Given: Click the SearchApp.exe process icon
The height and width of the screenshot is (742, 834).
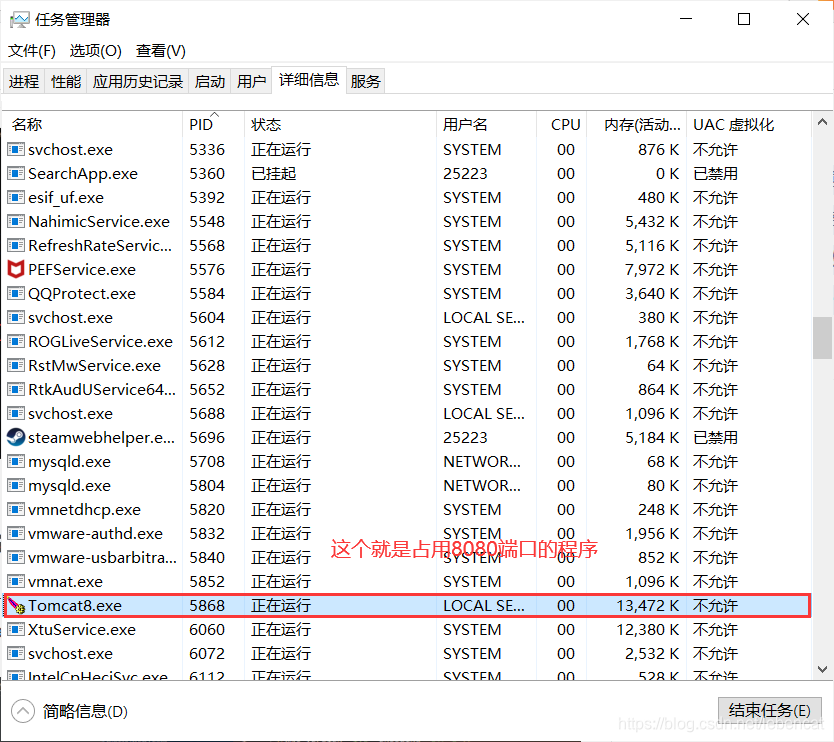Looking at the screenshot, I should tap(15, 173).
